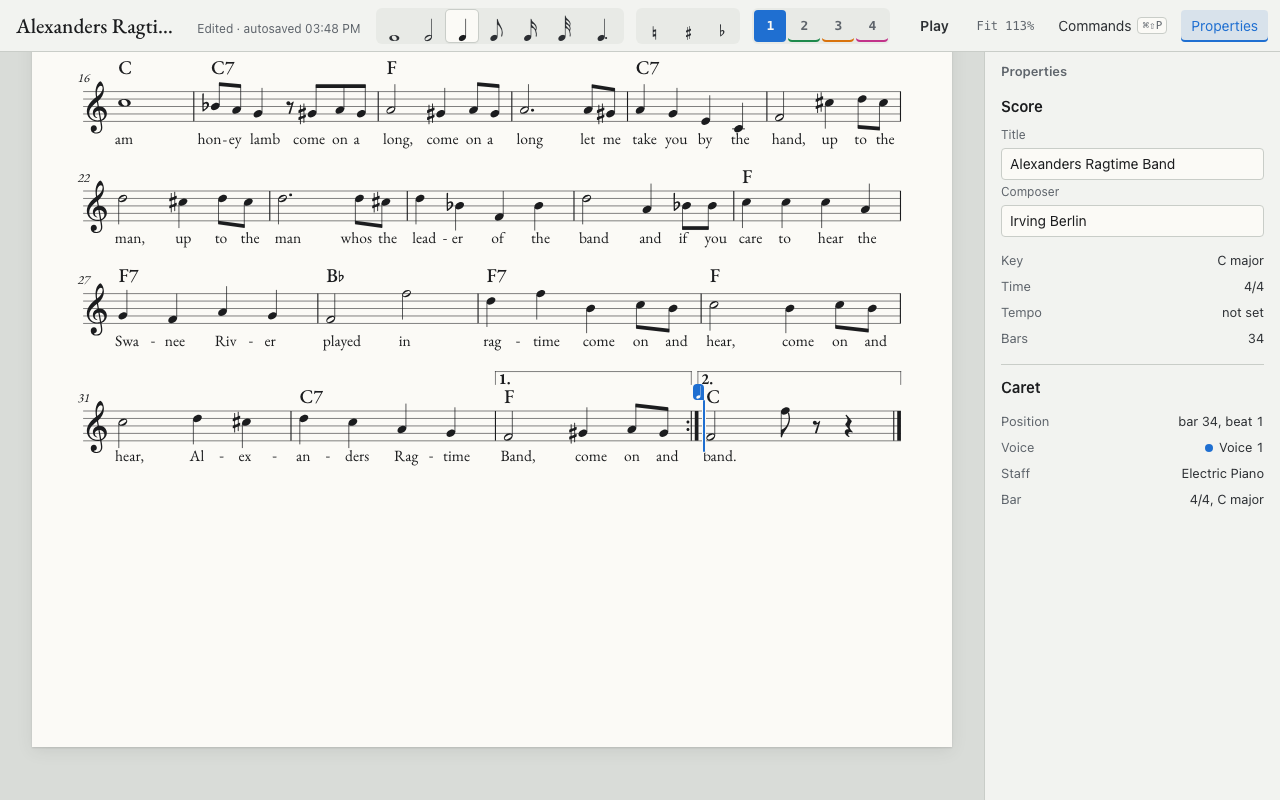Click the caret position "bar 34, beat 1"
This screenshot has width=1280, height=800.
point(1221,422)
